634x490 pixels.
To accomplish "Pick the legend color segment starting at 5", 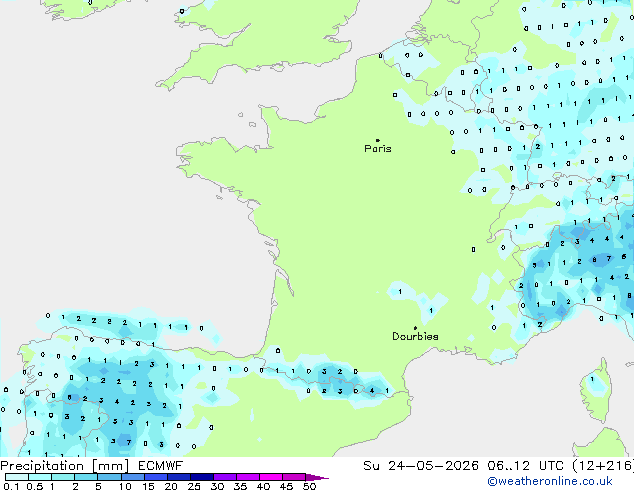I will click(109, 477).
